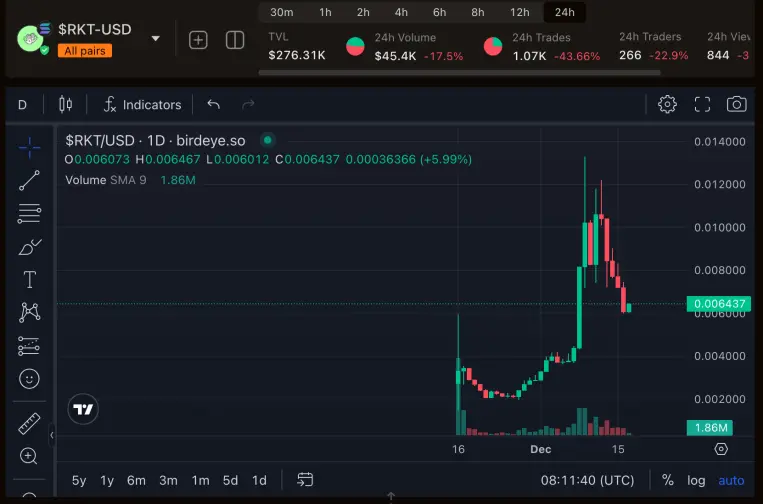This screenshot has height=504, width=763.
Task: Open the Indicators menu
Action: tap(143, 105)
